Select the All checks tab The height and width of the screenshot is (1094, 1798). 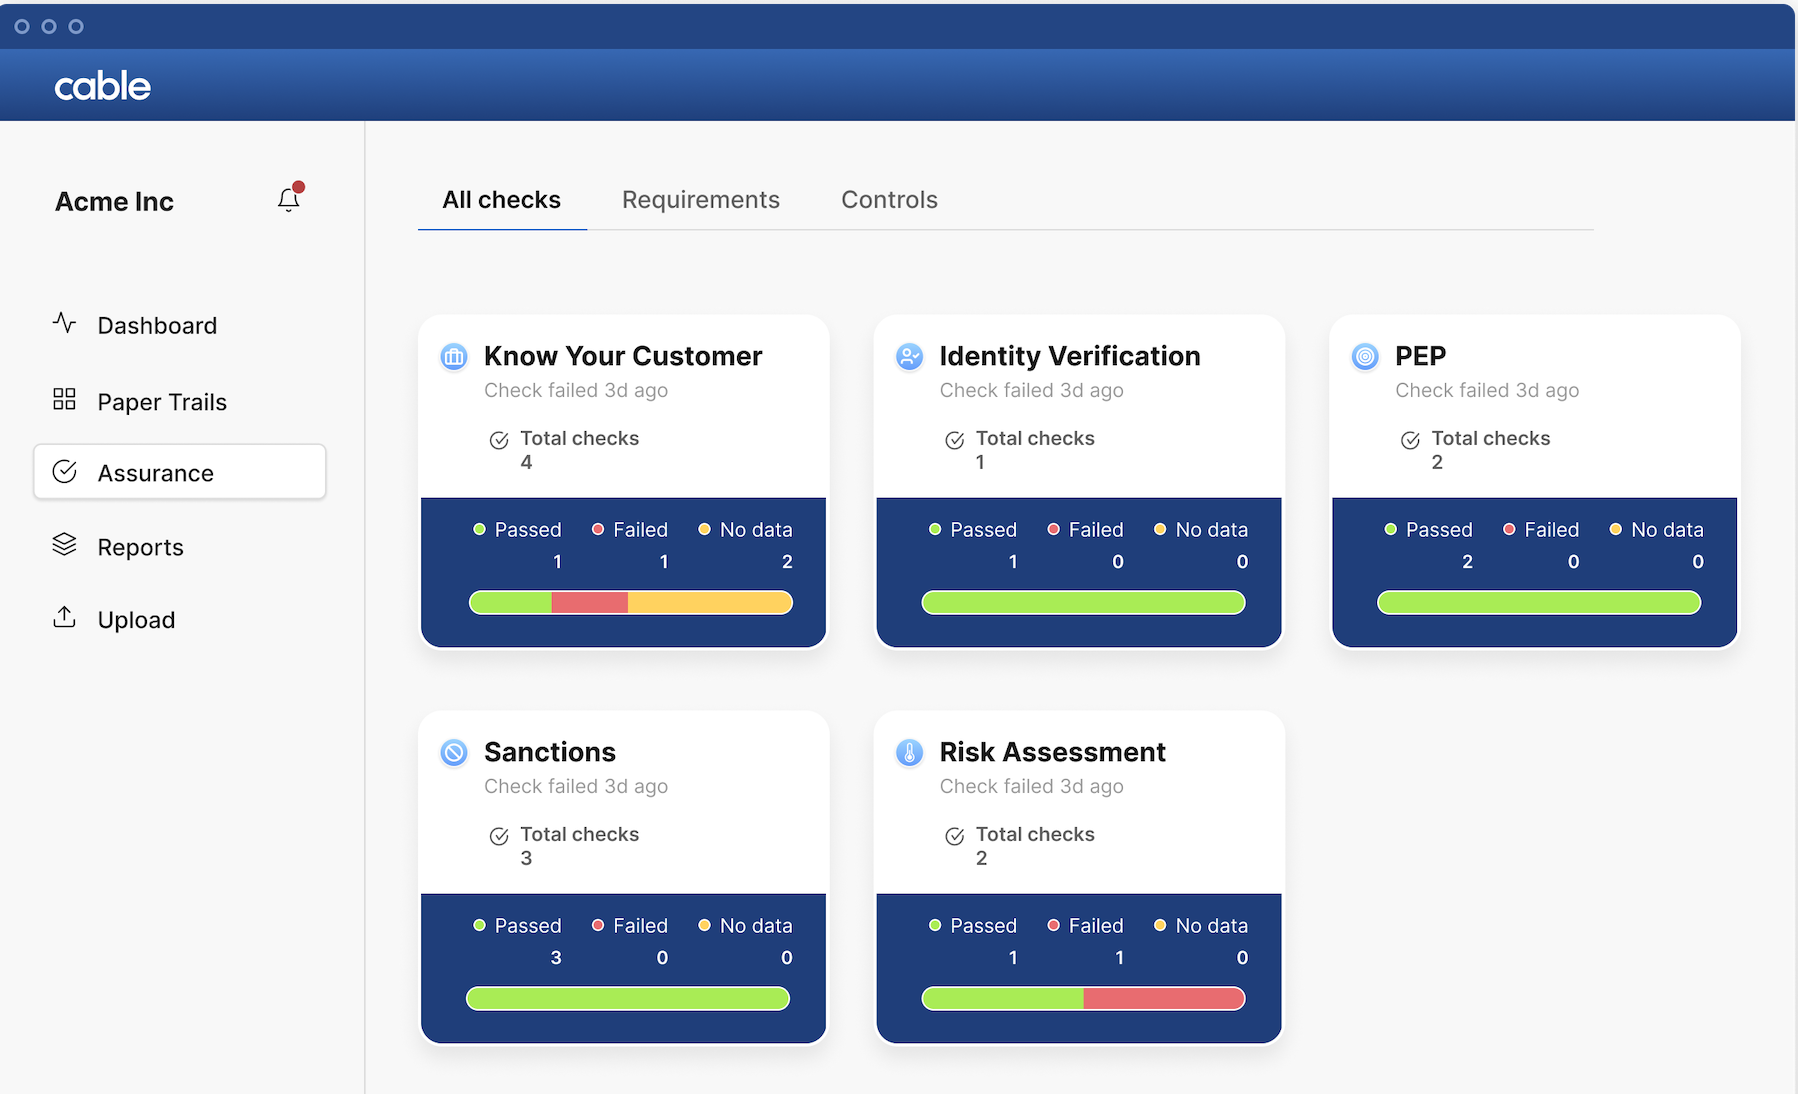(x=501, y=200)
